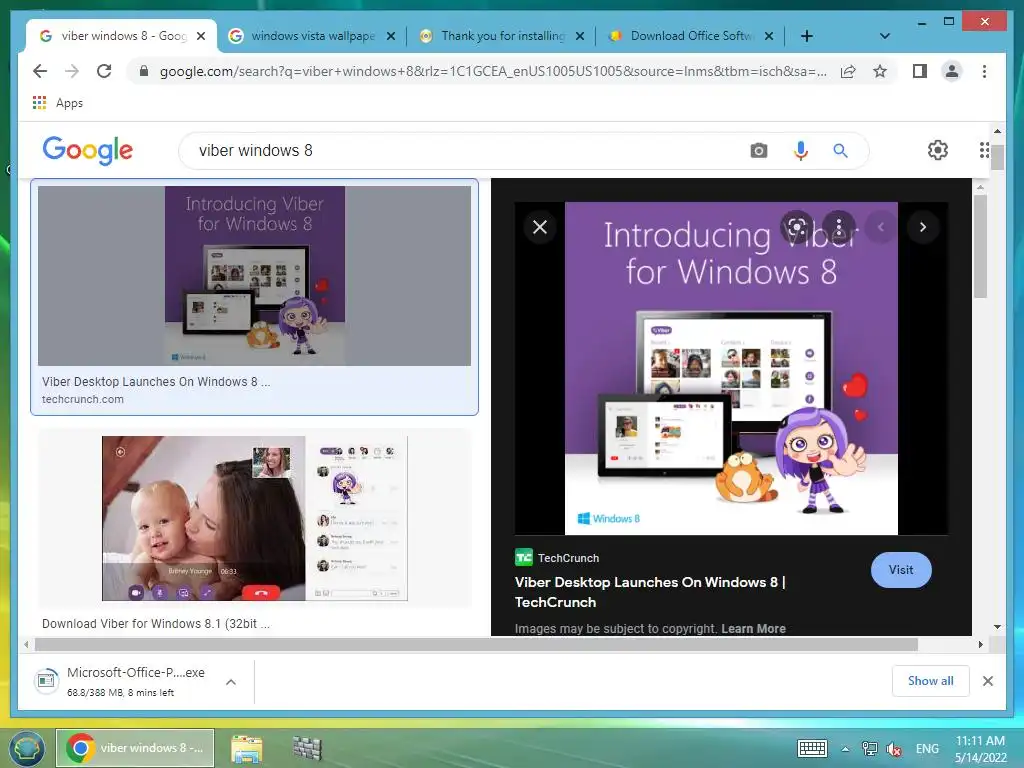Close the Download Office Software tab
This screenshot has height=768, width=1024.
click(x=769, y=36)
